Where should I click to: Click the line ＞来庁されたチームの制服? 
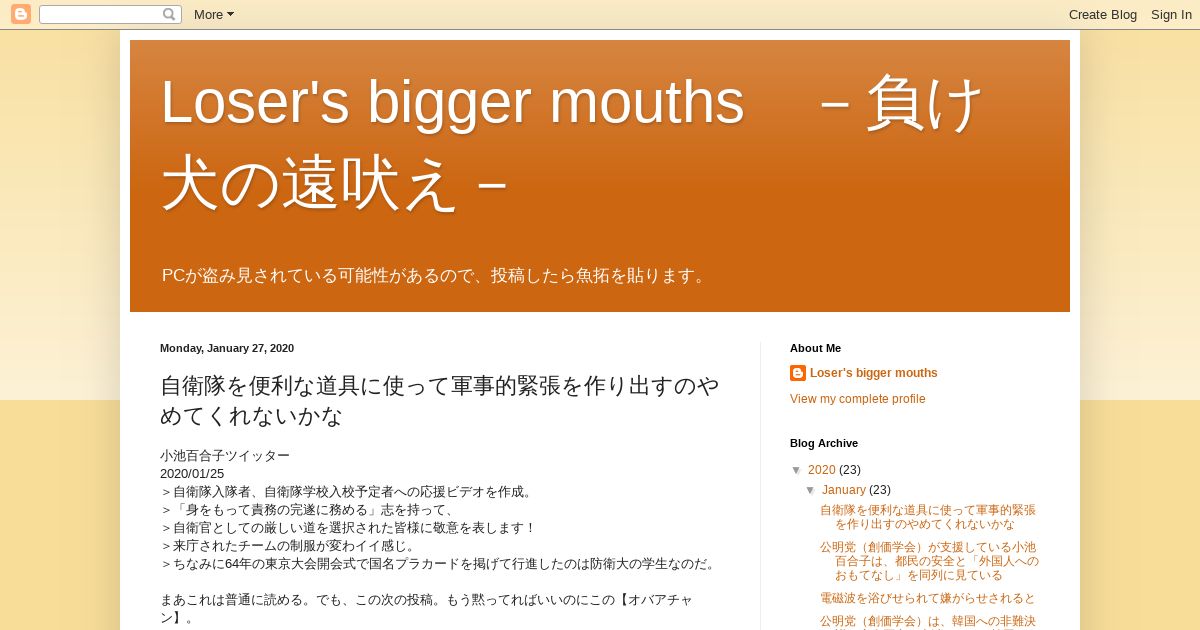point(289,546)
